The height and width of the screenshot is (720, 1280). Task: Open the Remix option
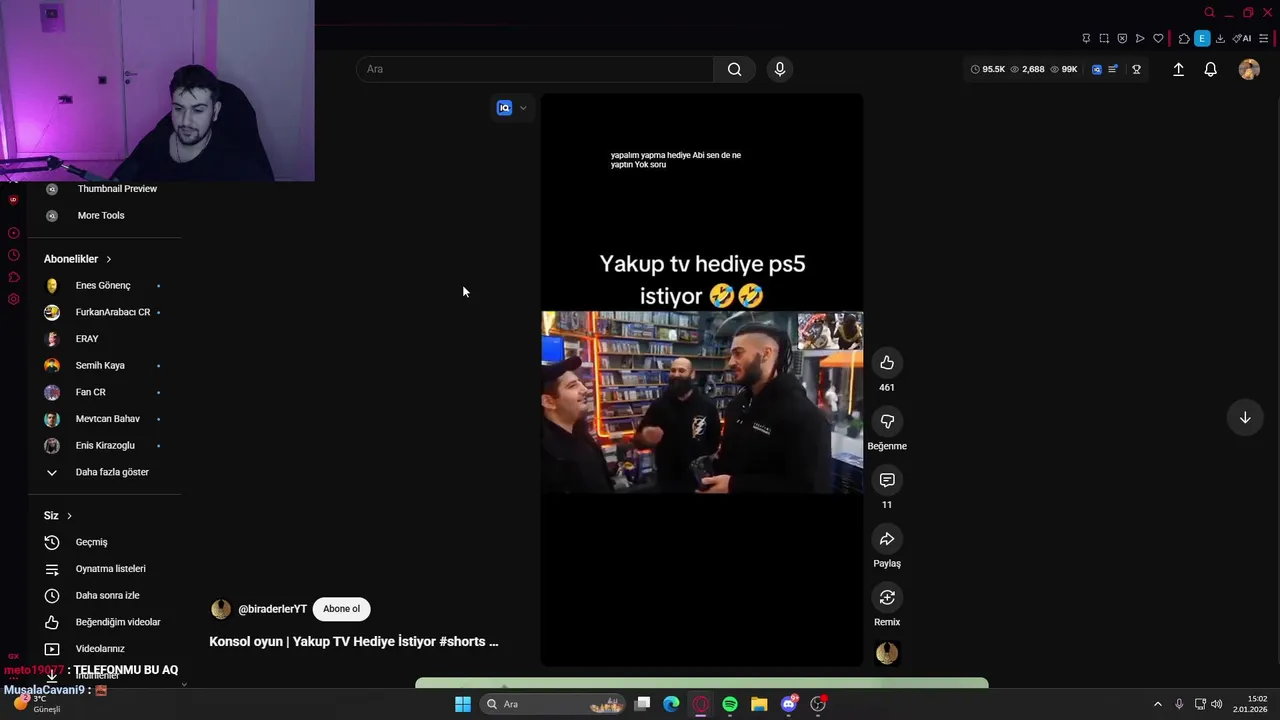pos(887,598)
